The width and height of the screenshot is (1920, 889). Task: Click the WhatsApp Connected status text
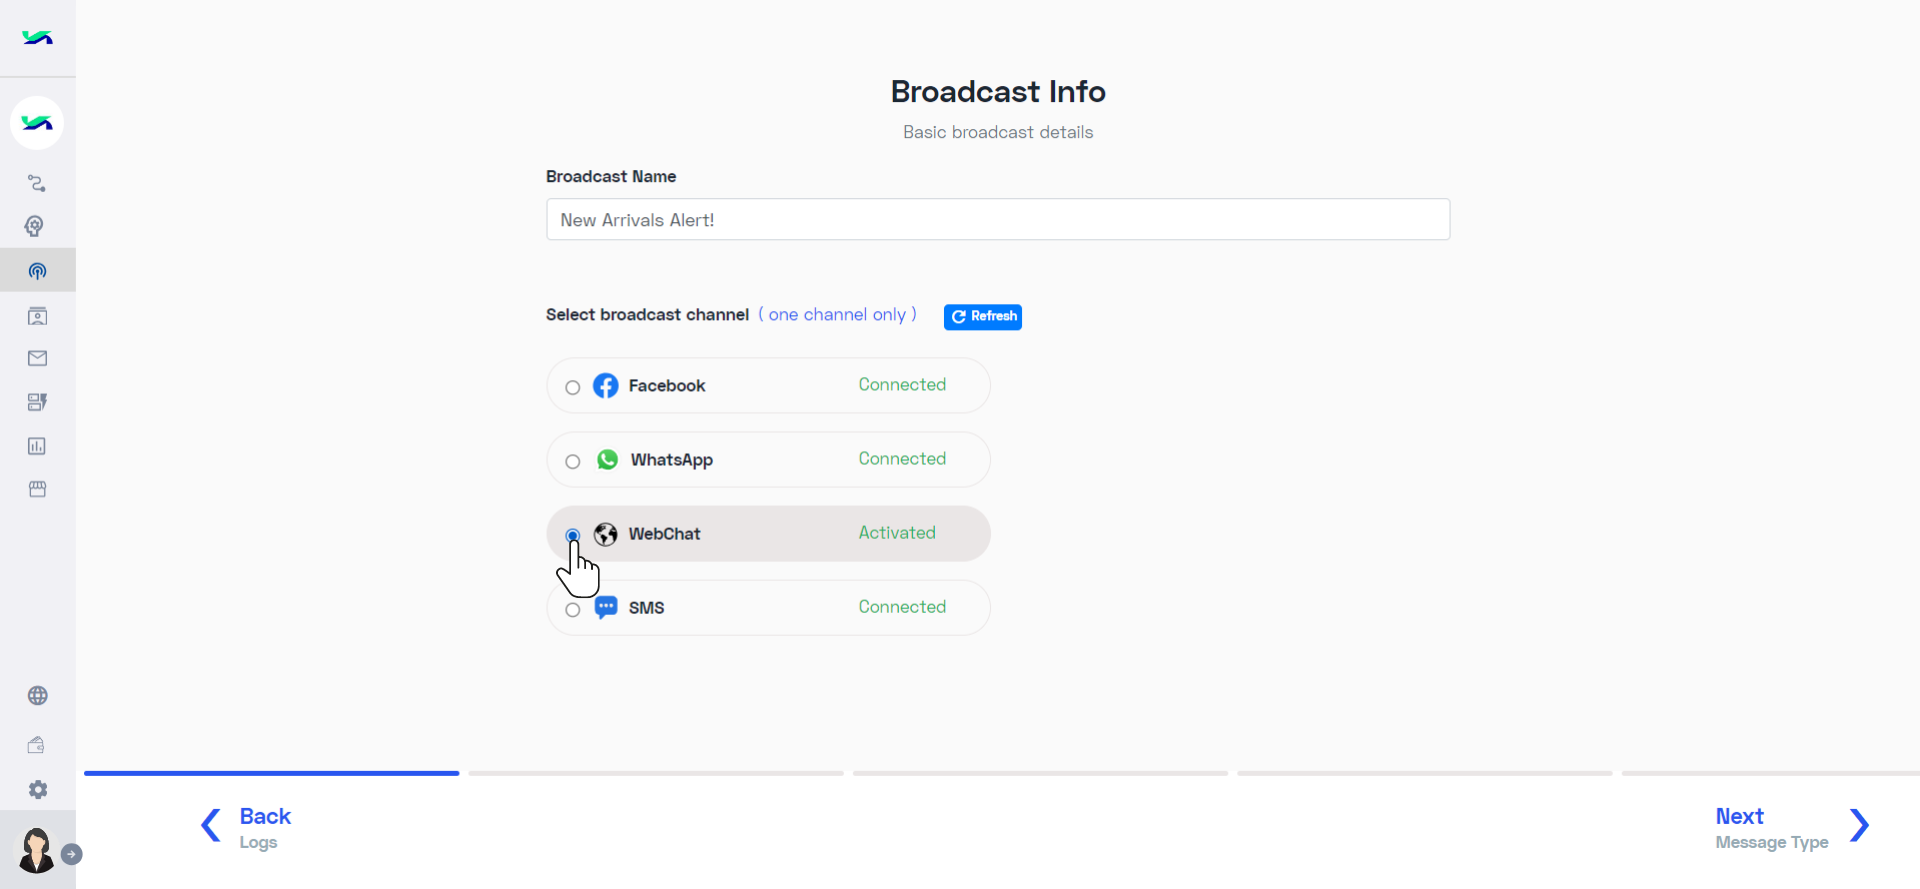[902, 459]
